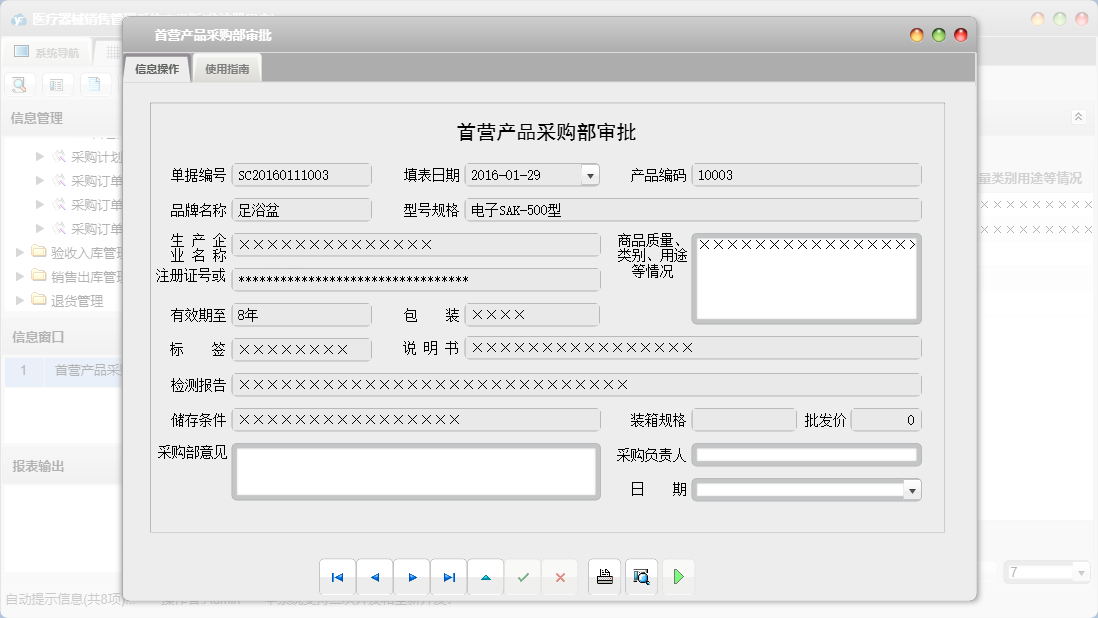This screenshot has width=1098, height=618.
Task: Click the 采购部意见 text area
Action: 416,472
